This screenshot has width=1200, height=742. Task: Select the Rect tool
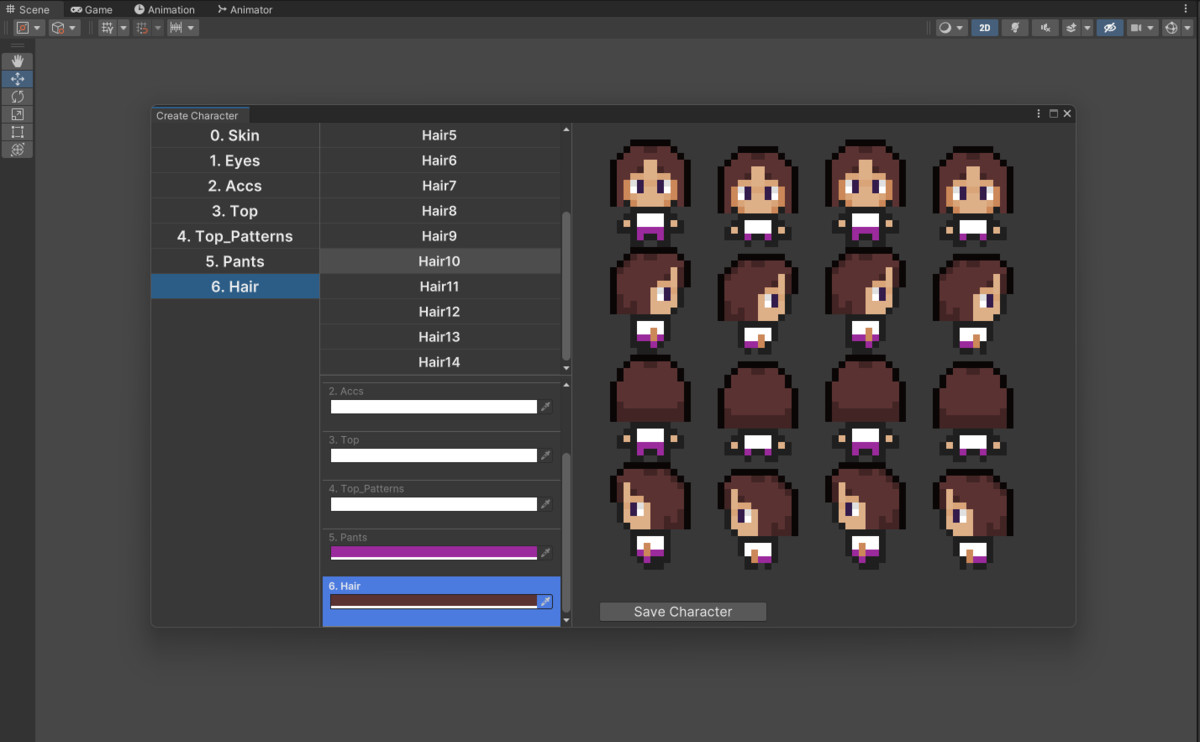[x=17, y=132]
